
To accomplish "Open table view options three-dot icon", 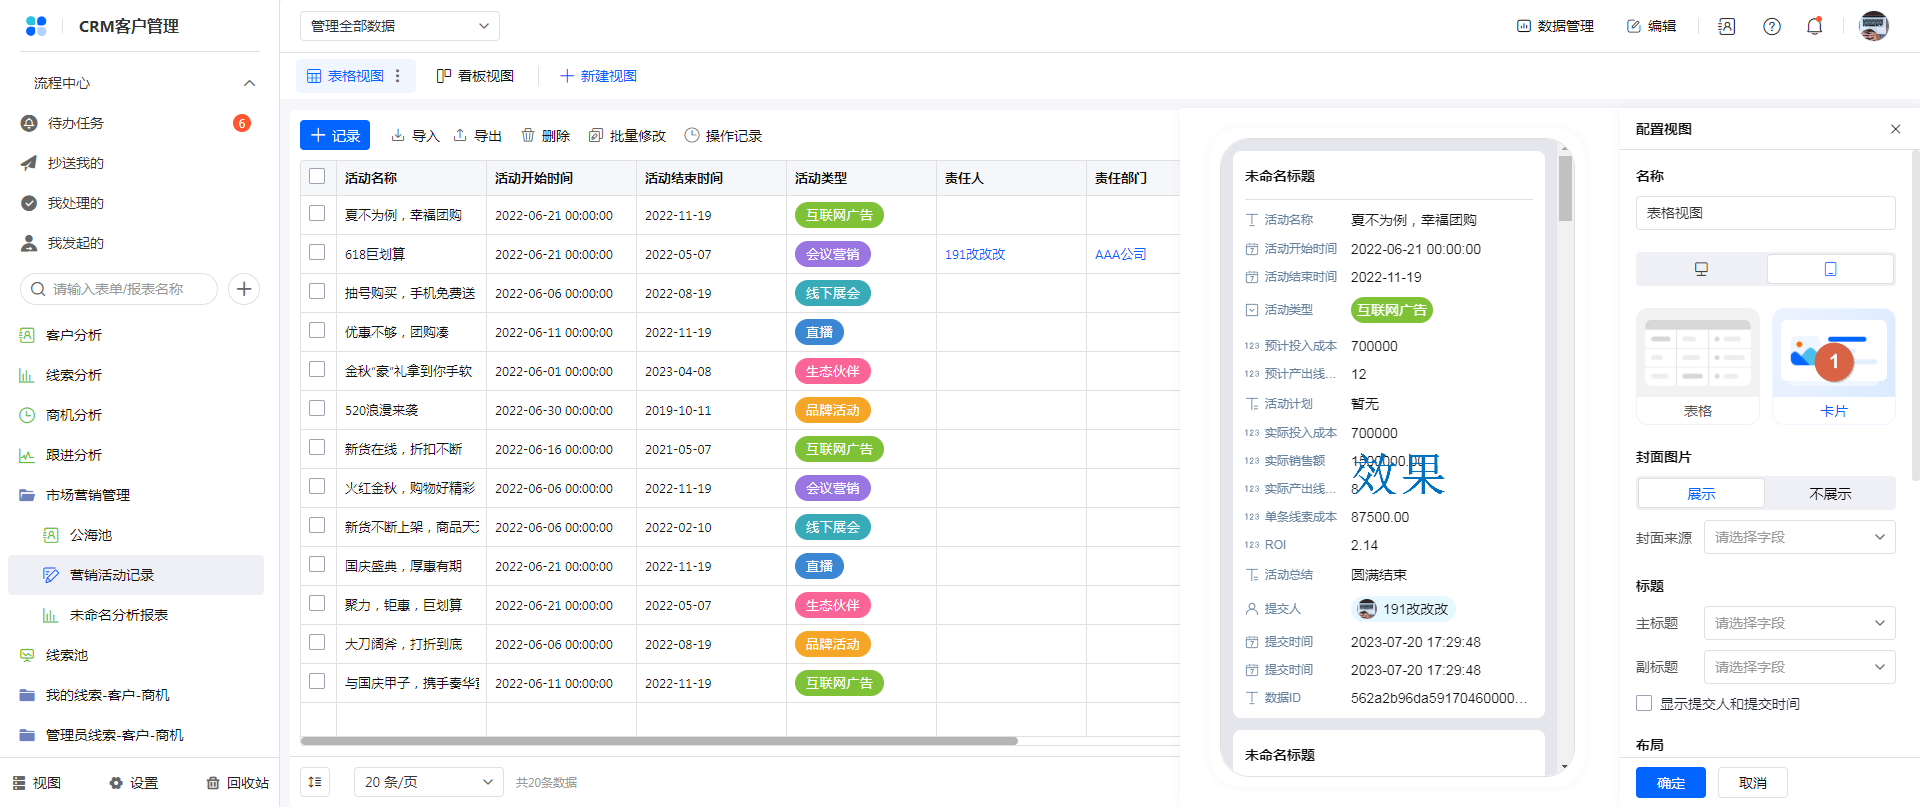I will click(398, 76).
